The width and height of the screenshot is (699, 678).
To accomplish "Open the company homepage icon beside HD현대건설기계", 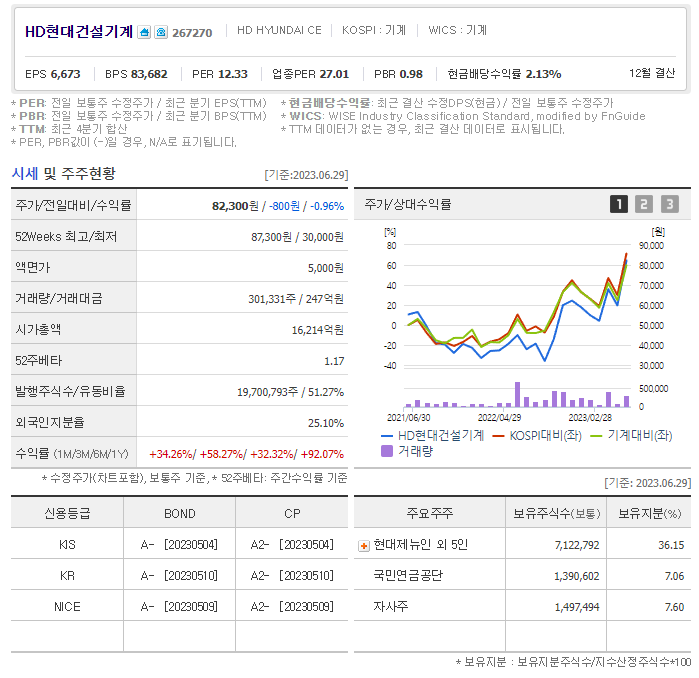I will (144, 32).
